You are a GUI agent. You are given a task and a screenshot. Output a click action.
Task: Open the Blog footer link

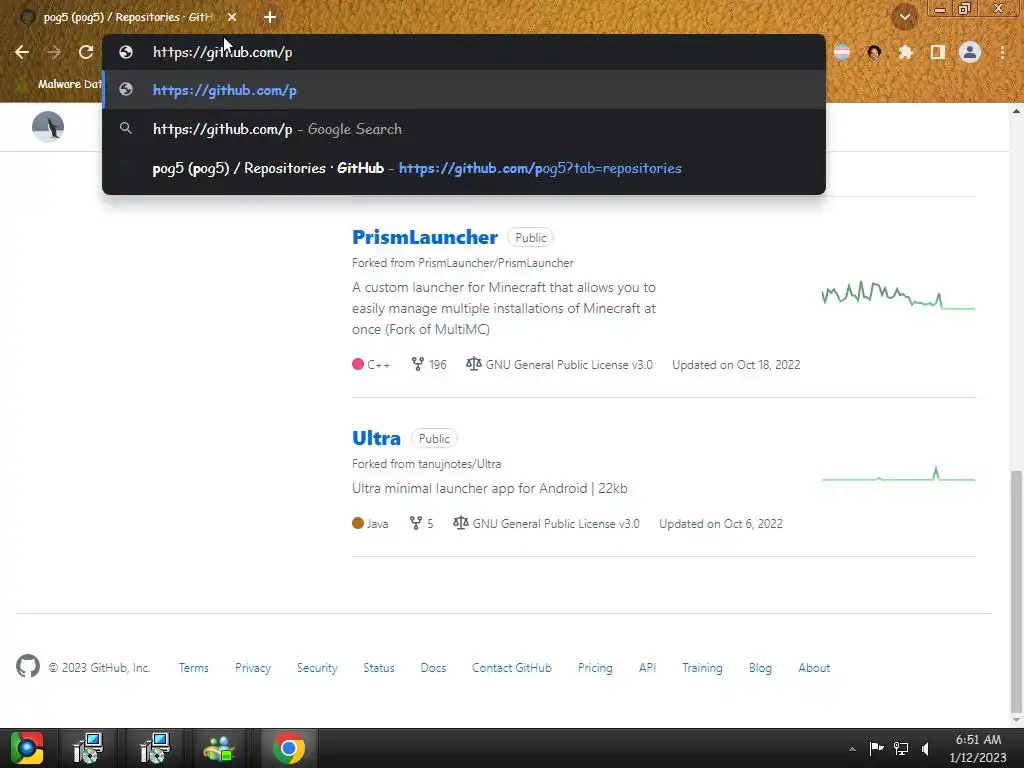(x=760, y=668)
